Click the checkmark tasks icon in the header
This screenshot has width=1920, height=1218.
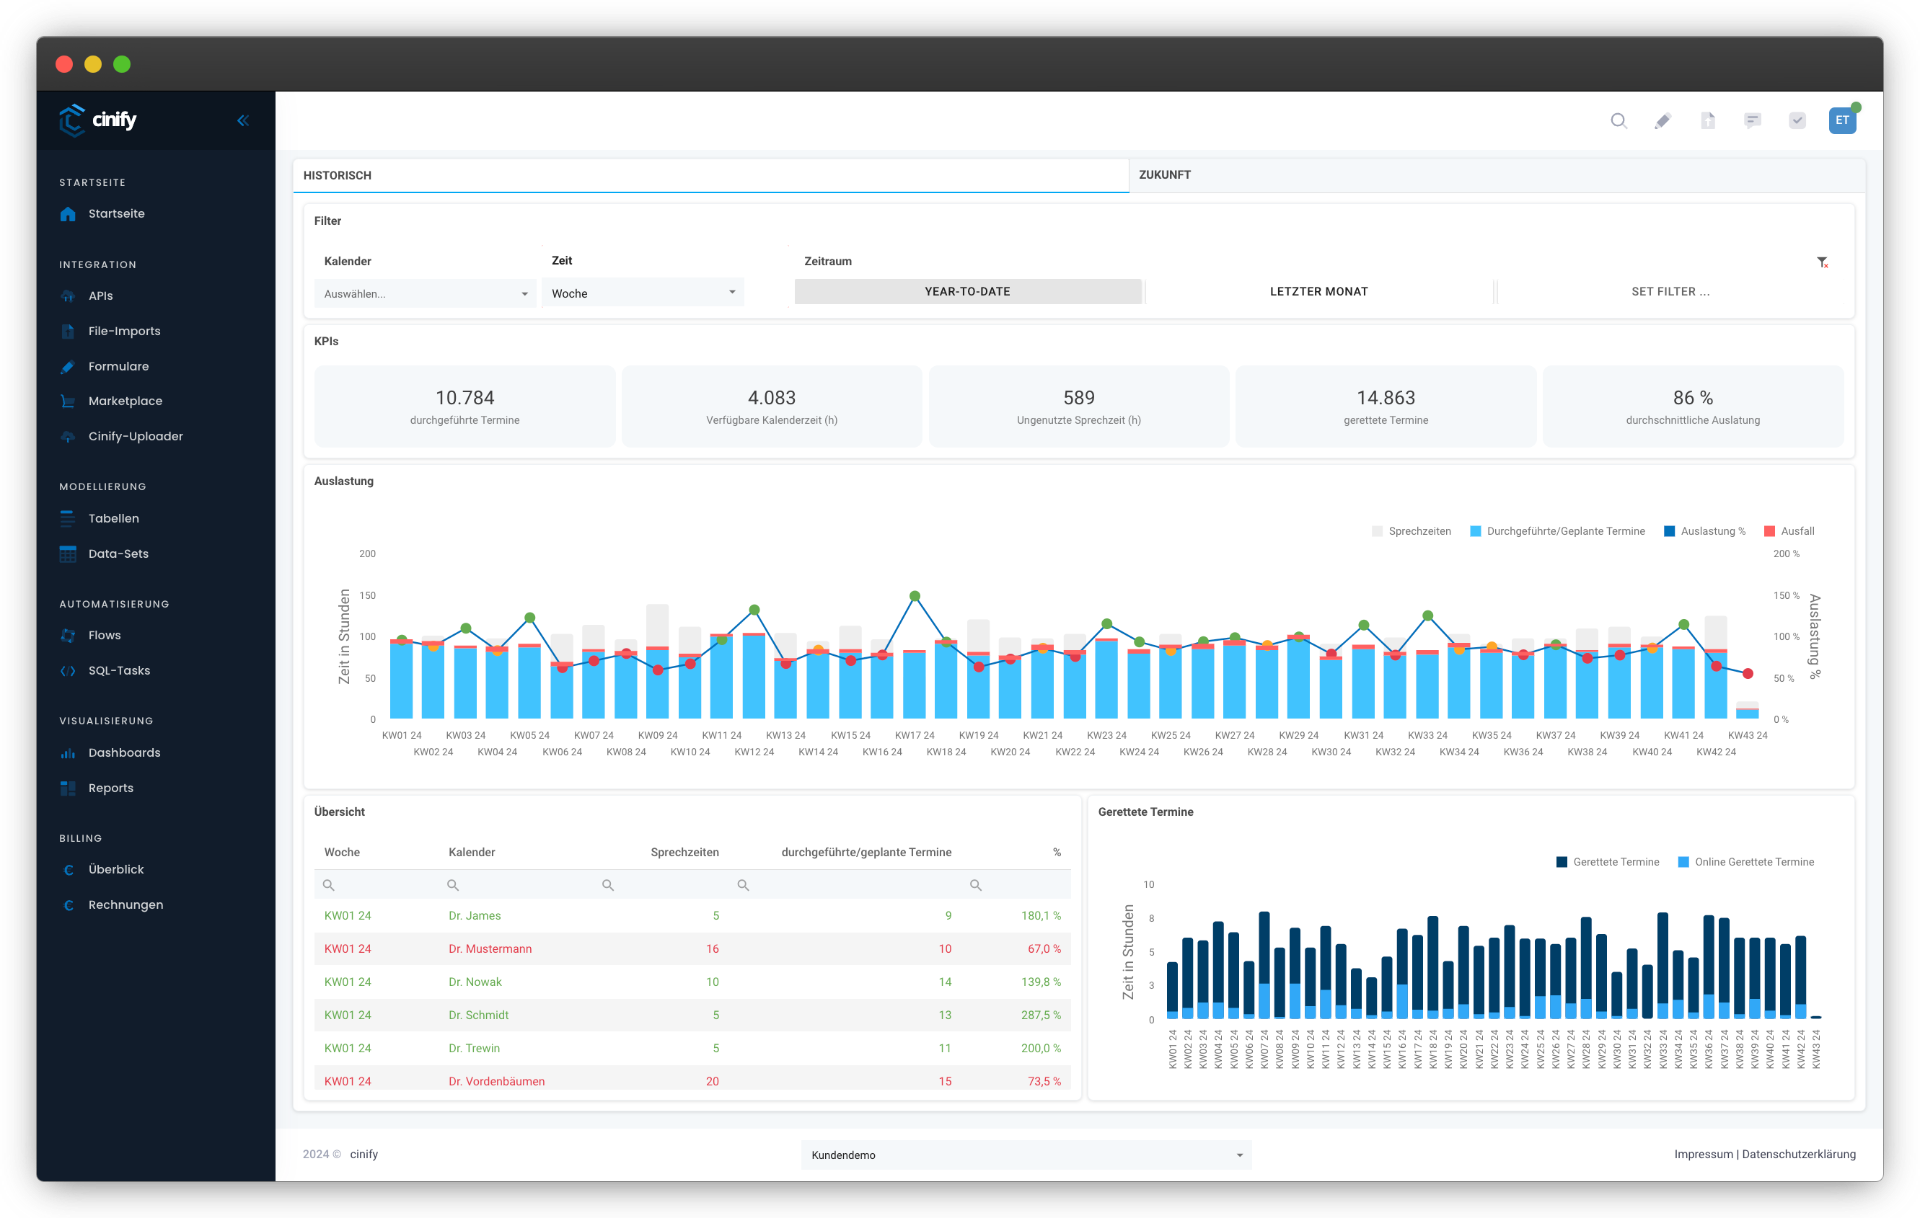point(1797,121)
